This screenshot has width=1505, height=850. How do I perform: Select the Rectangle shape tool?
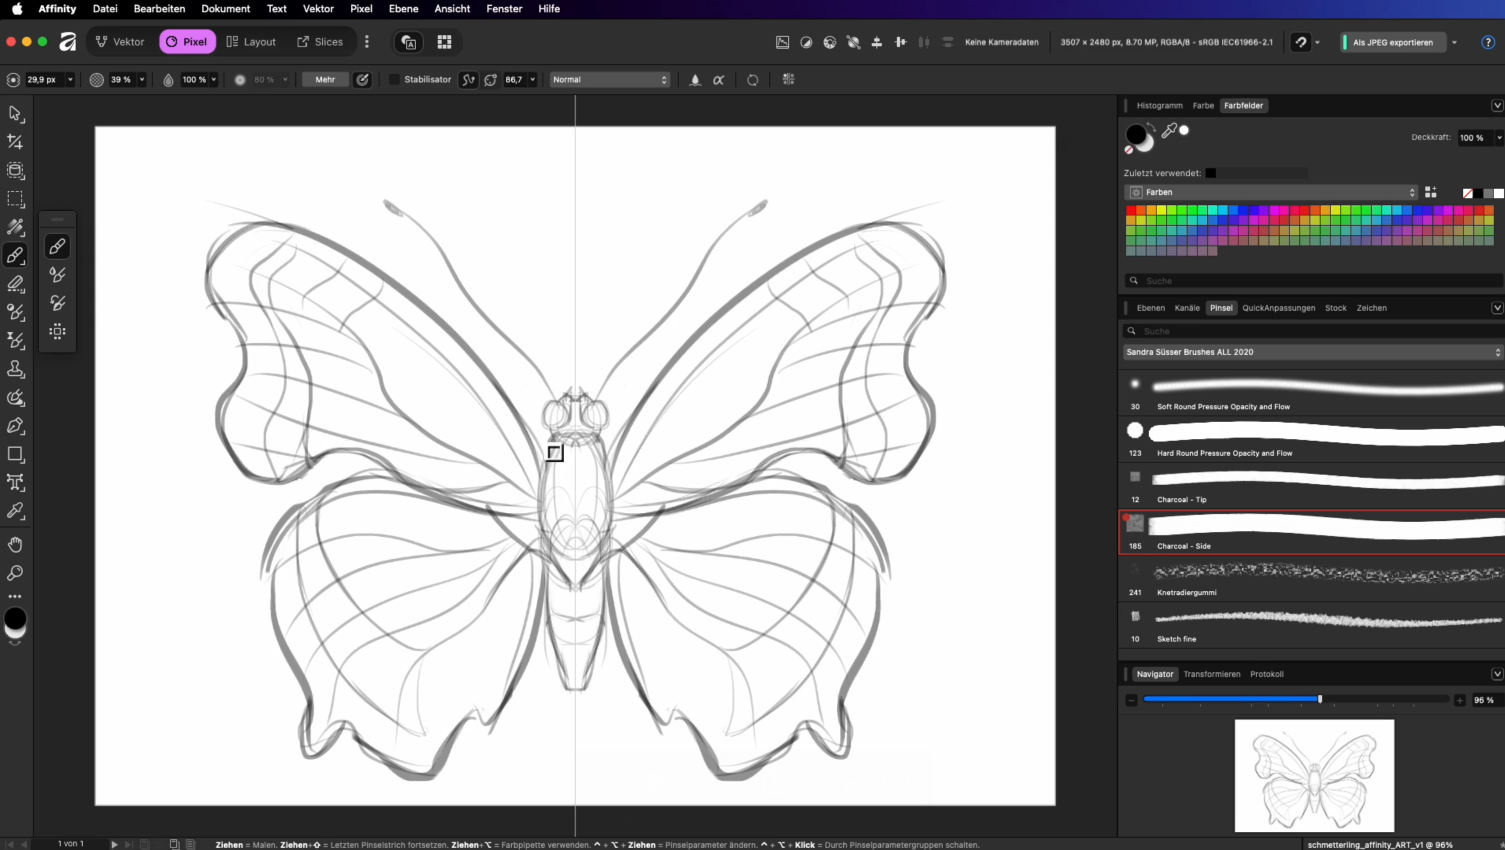[15, 454]
